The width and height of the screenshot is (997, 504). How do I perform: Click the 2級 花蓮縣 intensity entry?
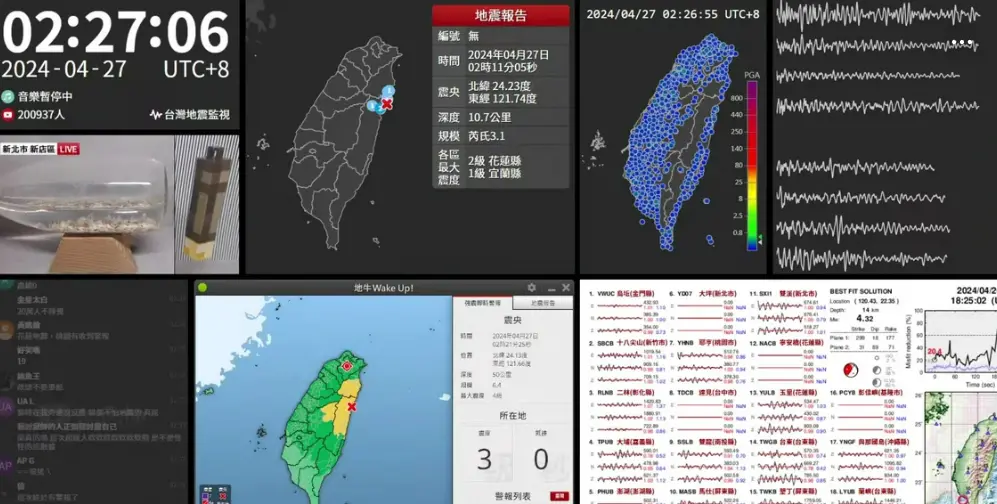pyautogui.click(x=495, y=161)
